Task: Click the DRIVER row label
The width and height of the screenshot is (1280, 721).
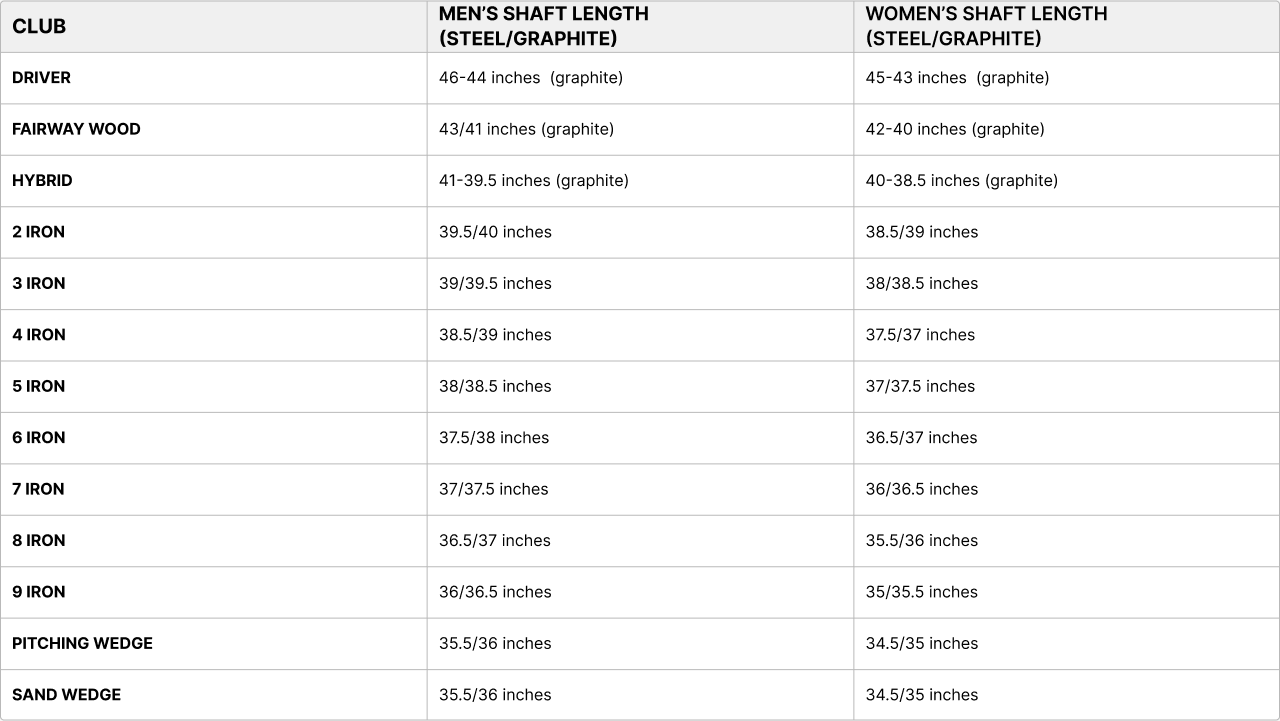Action: 42,78
